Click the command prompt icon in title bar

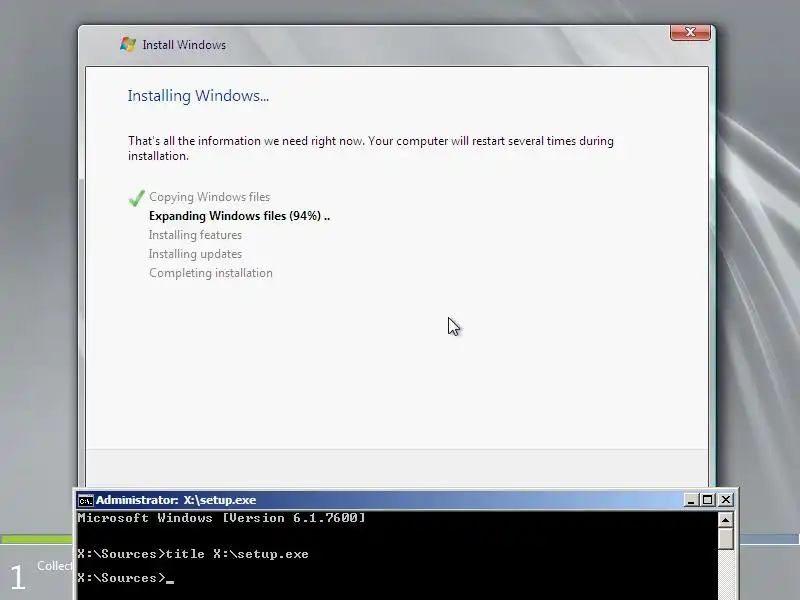tap(85, 501)
